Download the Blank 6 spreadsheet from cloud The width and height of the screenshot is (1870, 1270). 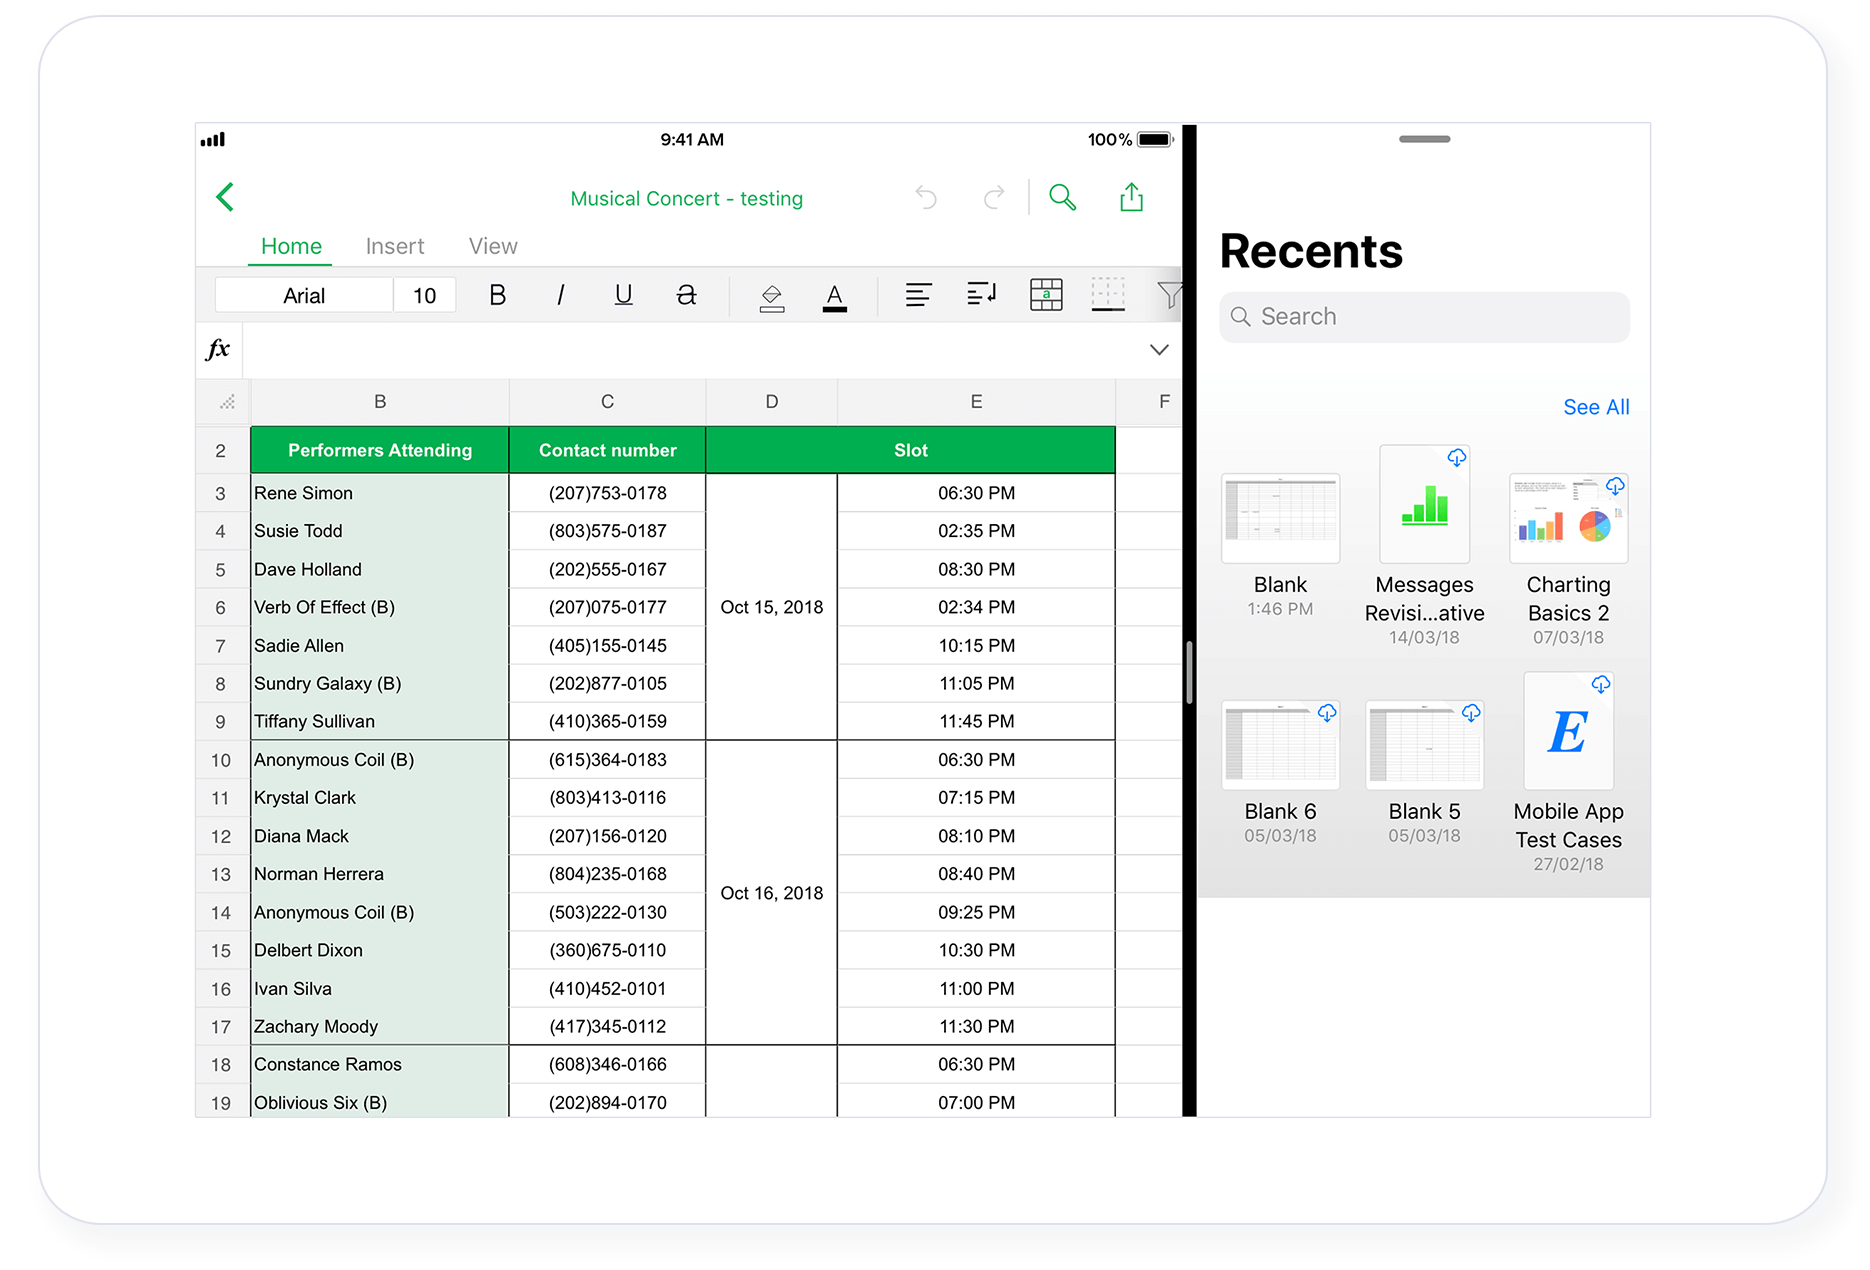[1329, 713]
